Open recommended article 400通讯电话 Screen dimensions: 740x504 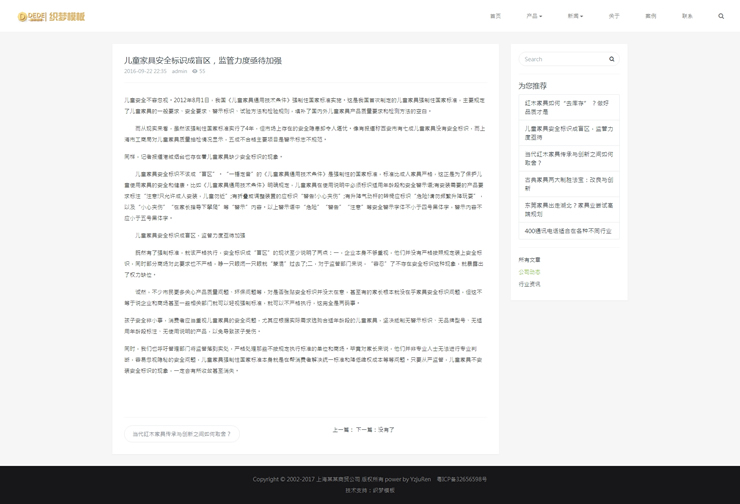(x=568, y=231)
